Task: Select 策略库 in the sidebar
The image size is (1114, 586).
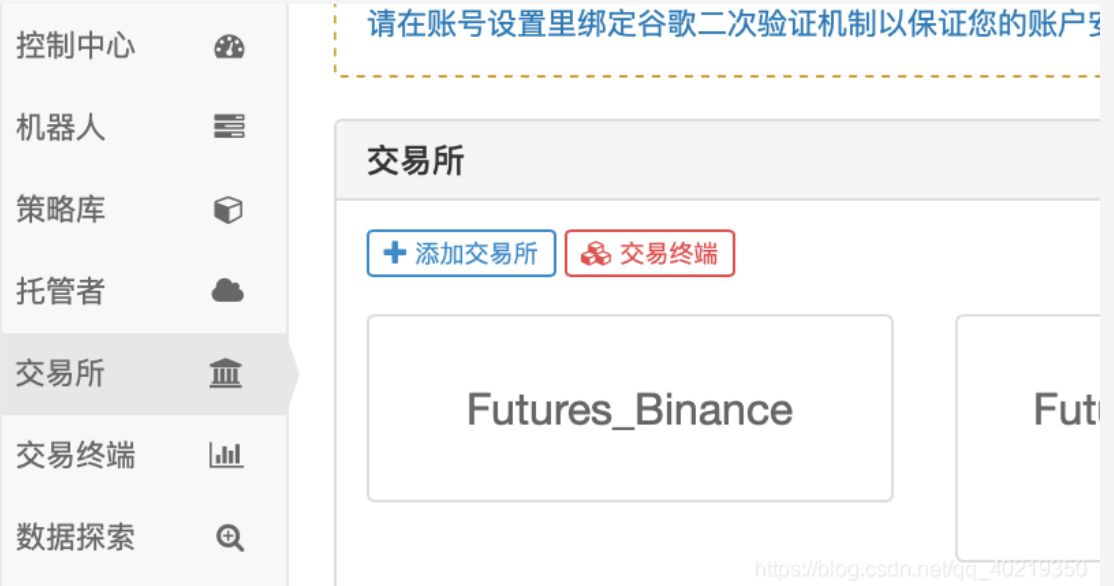Action: 61,210
